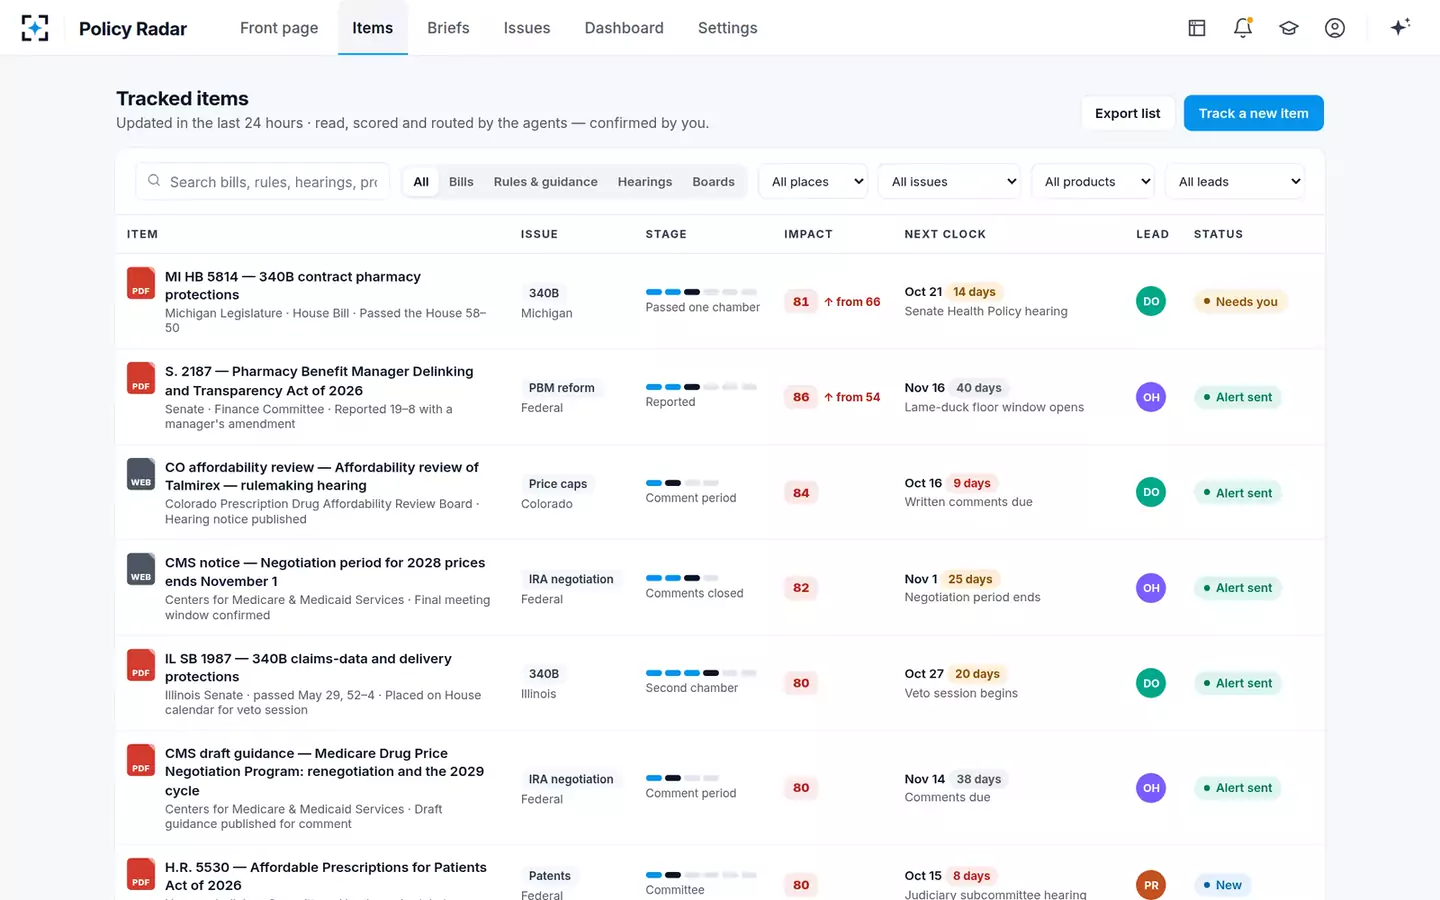Click Track a new item button
Image resolution: width=1440 pixels, height=900 pixels.
pos(1254,113)
